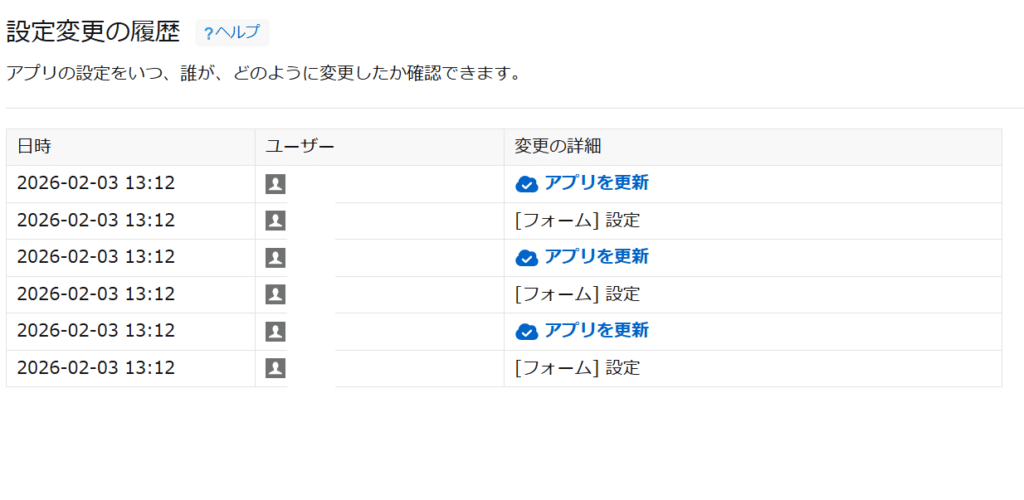
Task: Click the date in the first row
Action: [x=96, y=183]
